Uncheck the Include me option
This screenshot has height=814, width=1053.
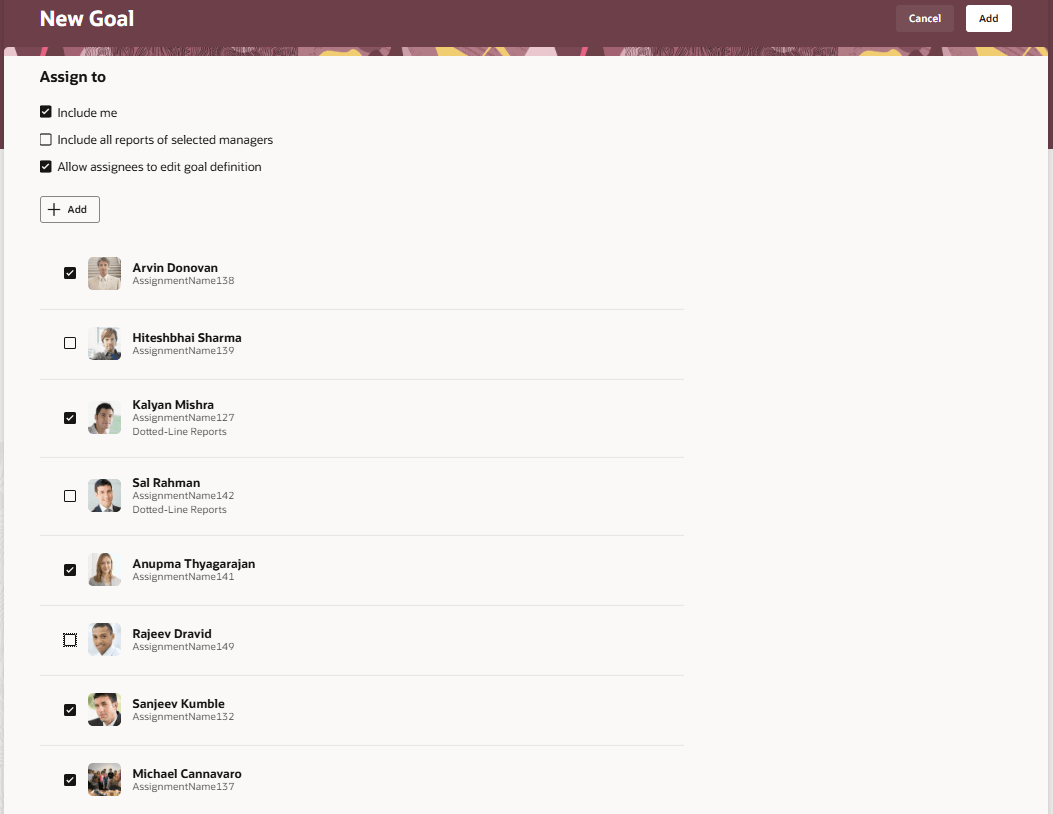click(45, 112)
